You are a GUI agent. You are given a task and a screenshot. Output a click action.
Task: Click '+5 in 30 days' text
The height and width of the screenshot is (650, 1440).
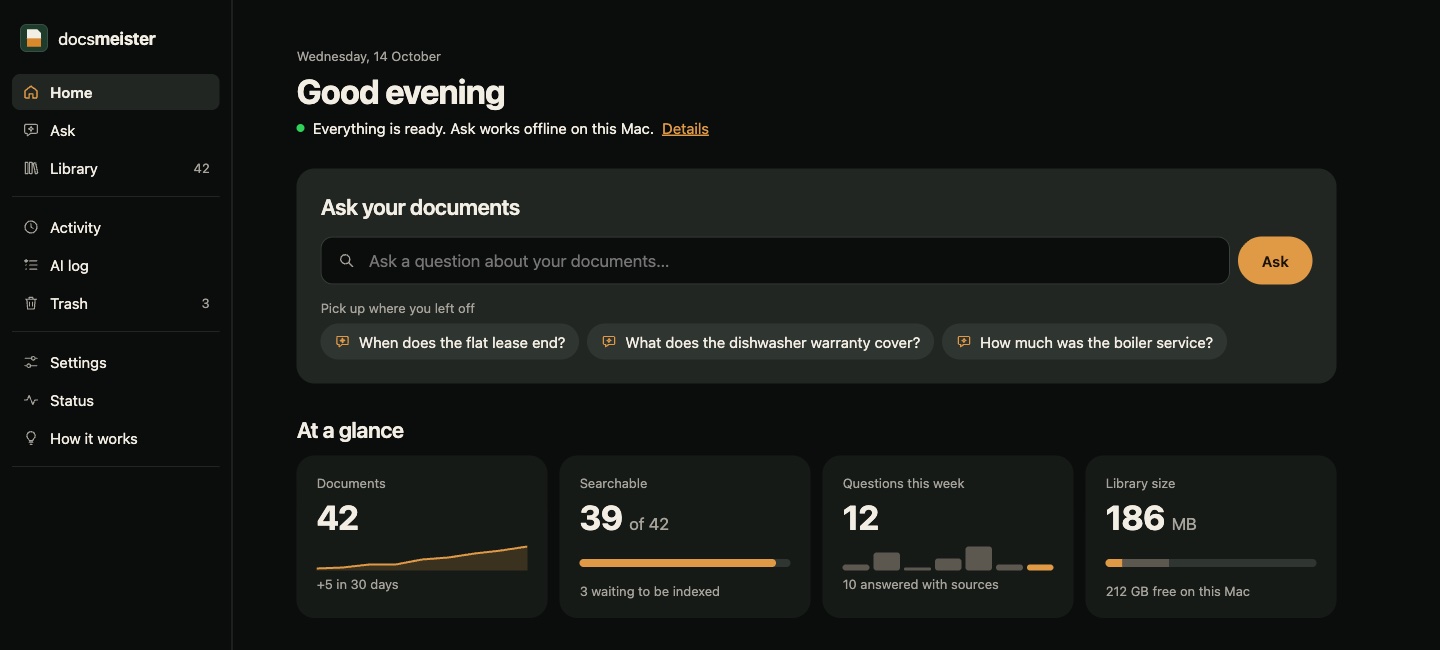click(358, 584)
